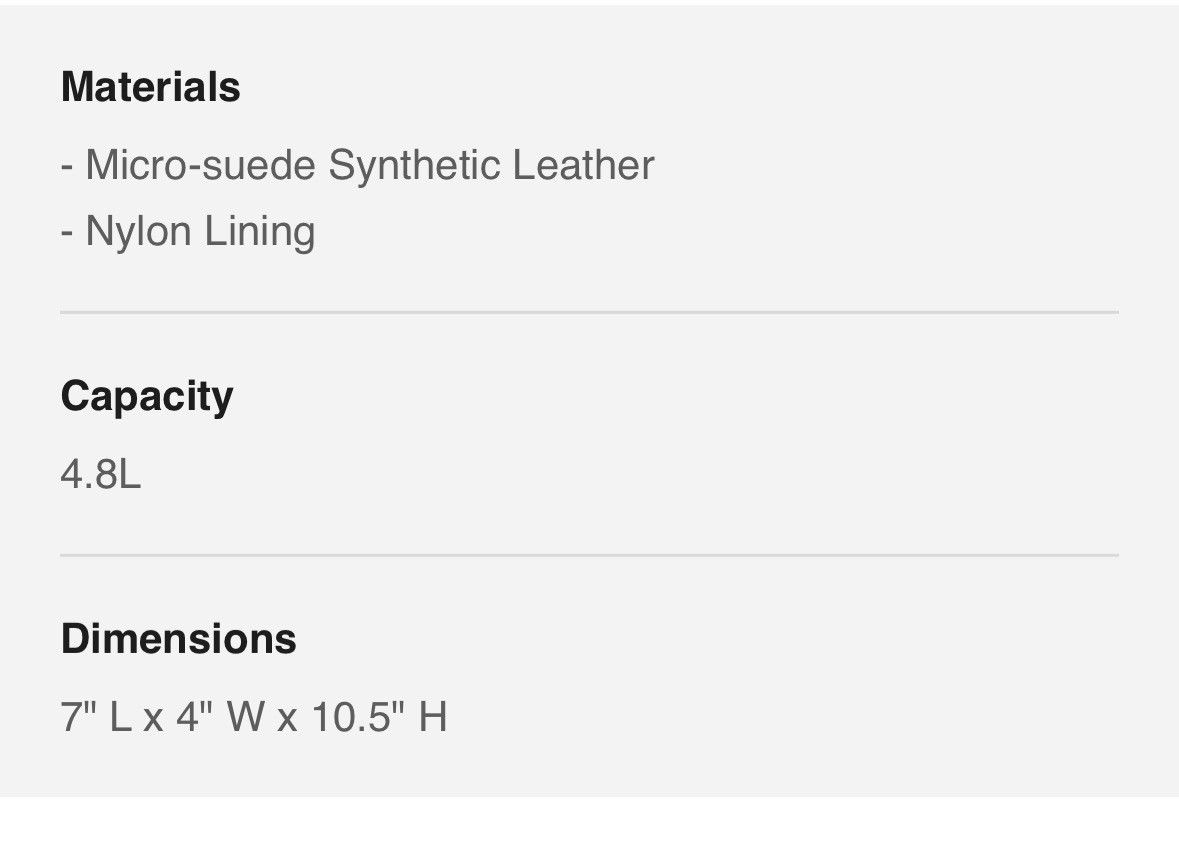Click the divider line above Dimensions
Viewport: 1179px width, 857px height.
pyautogui.click(x=590, y=556)
